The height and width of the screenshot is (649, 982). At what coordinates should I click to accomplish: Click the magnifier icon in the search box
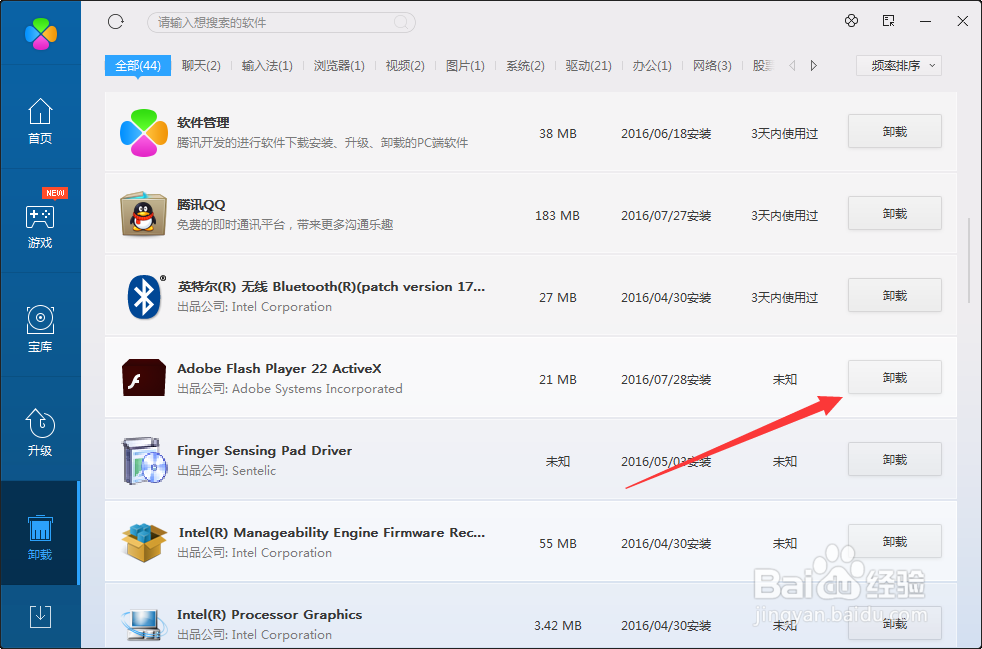[401, 23]
